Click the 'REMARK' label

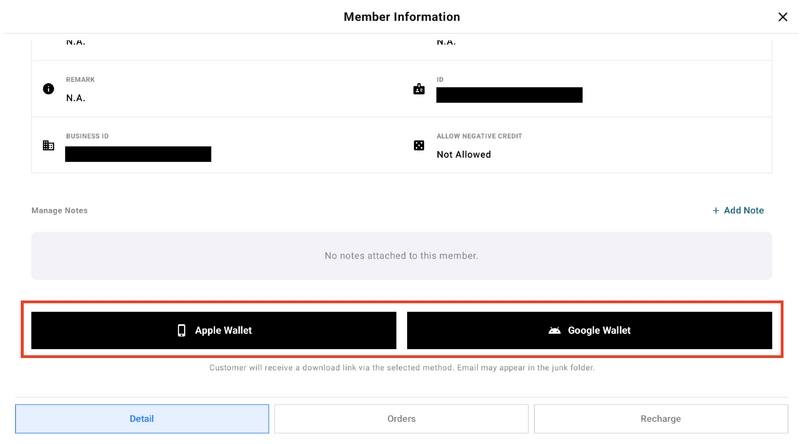[x=81, y=80]
